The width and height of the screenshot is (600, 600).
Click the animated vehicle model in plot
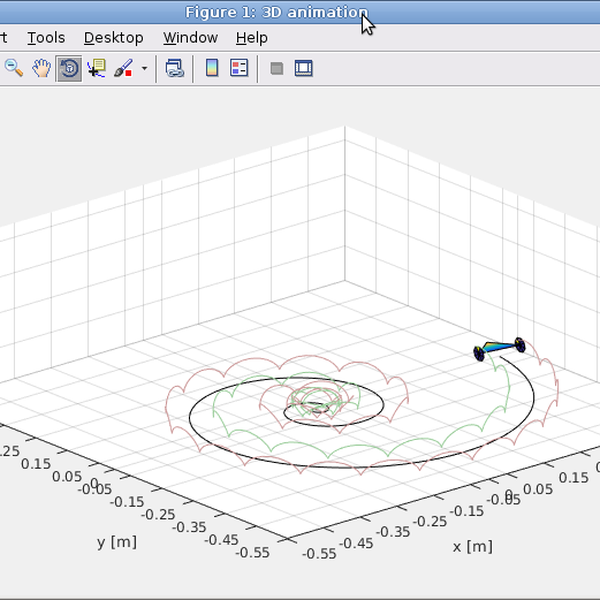pyautogui.click(x=499, y=347)
